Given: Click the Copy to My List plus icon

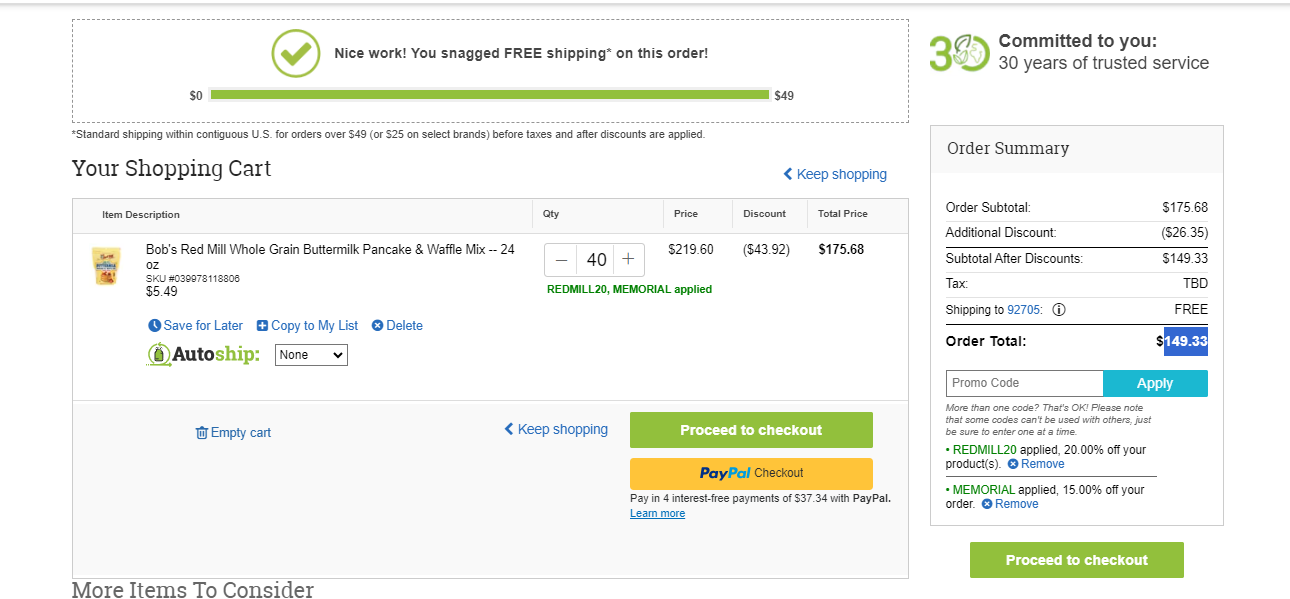Looking at the screenshot, I should pos(262,326).
